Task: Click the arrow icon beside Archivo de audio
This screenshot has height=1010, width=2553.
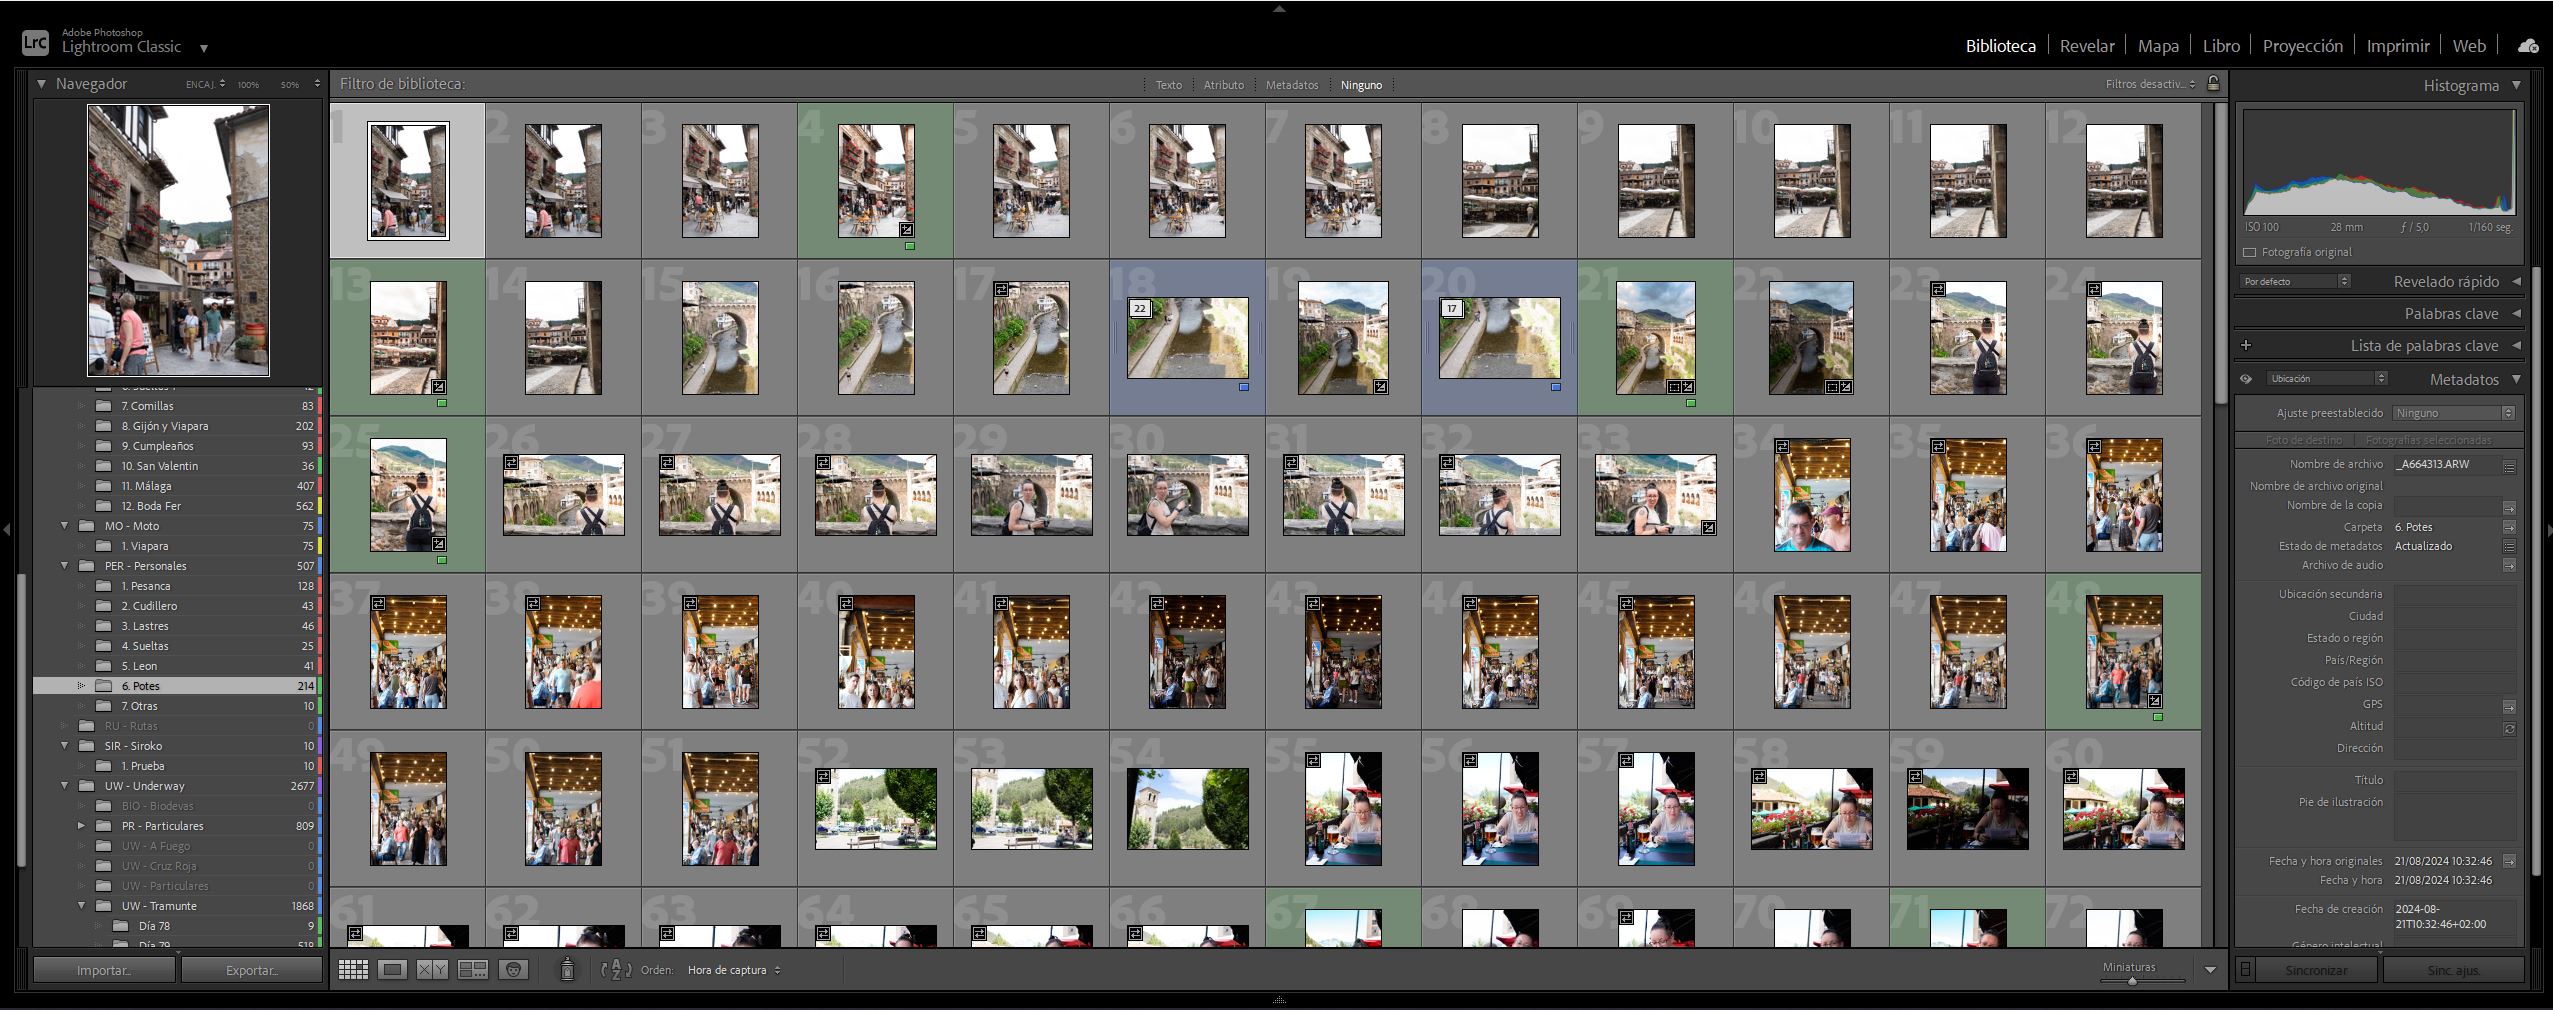Action: (2509, 565)
